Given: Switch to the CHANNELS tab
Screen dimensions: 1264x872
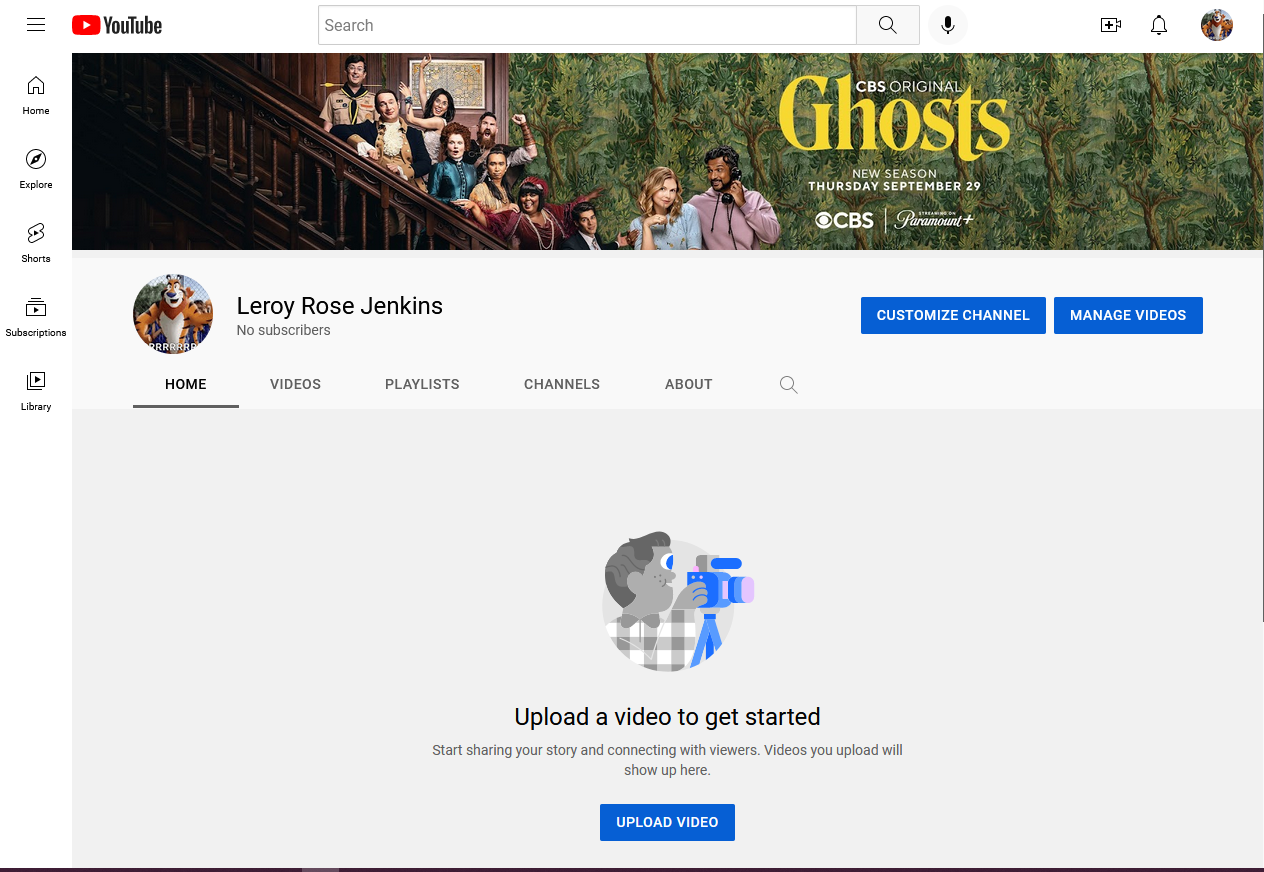Looking at the screenshot, I should [x=562, y=384].
